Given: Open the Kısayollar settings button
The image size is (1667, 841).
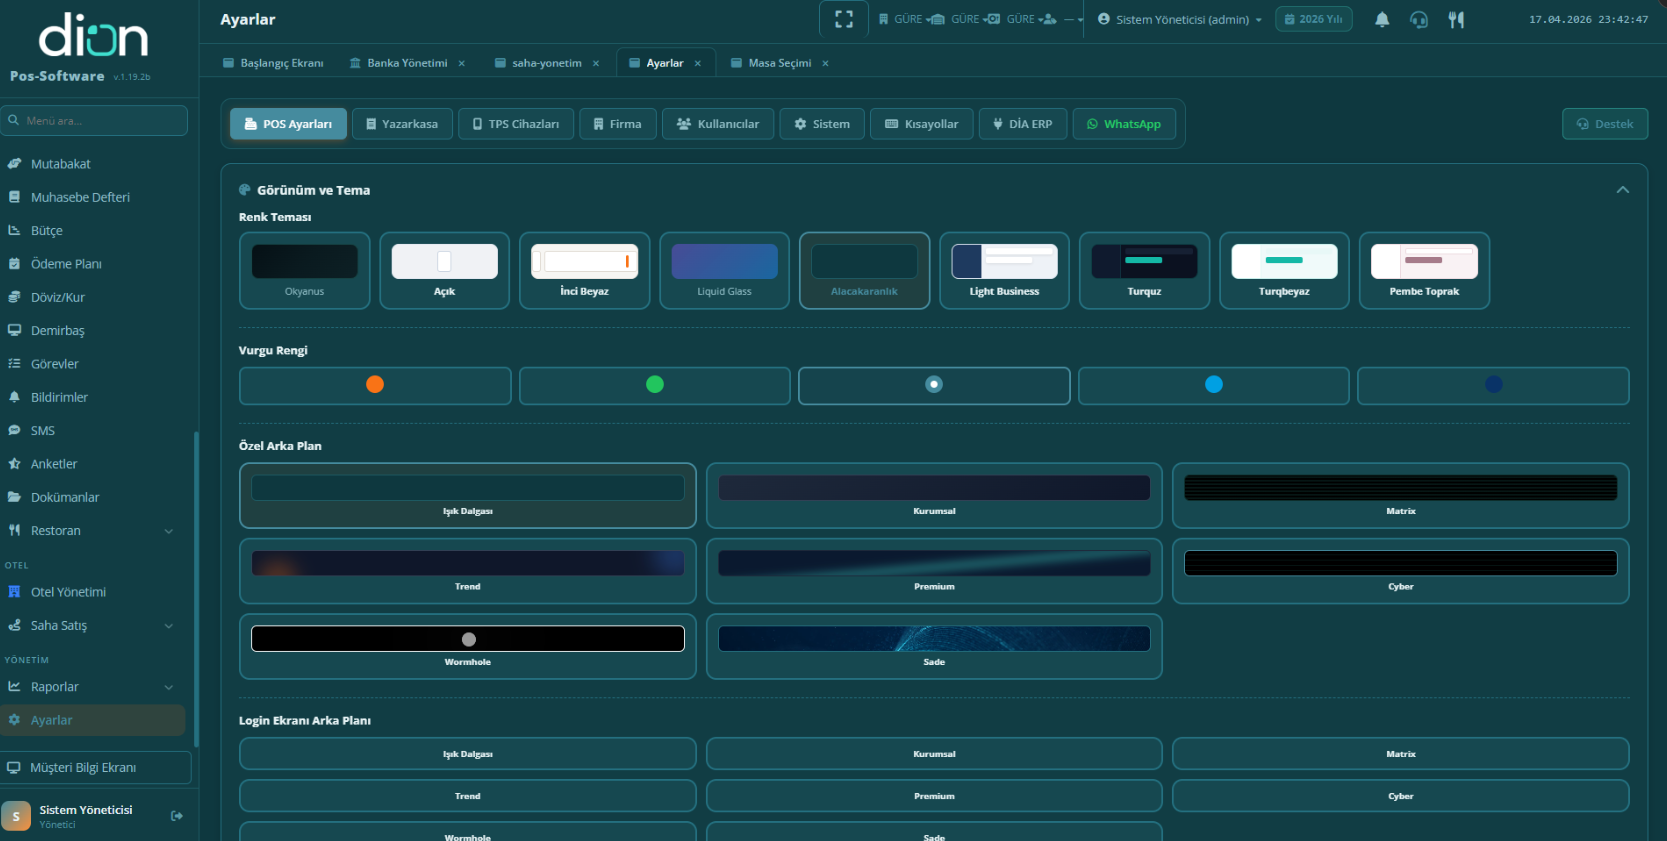Looking at the screenshot, I should [x=922, y=124].
